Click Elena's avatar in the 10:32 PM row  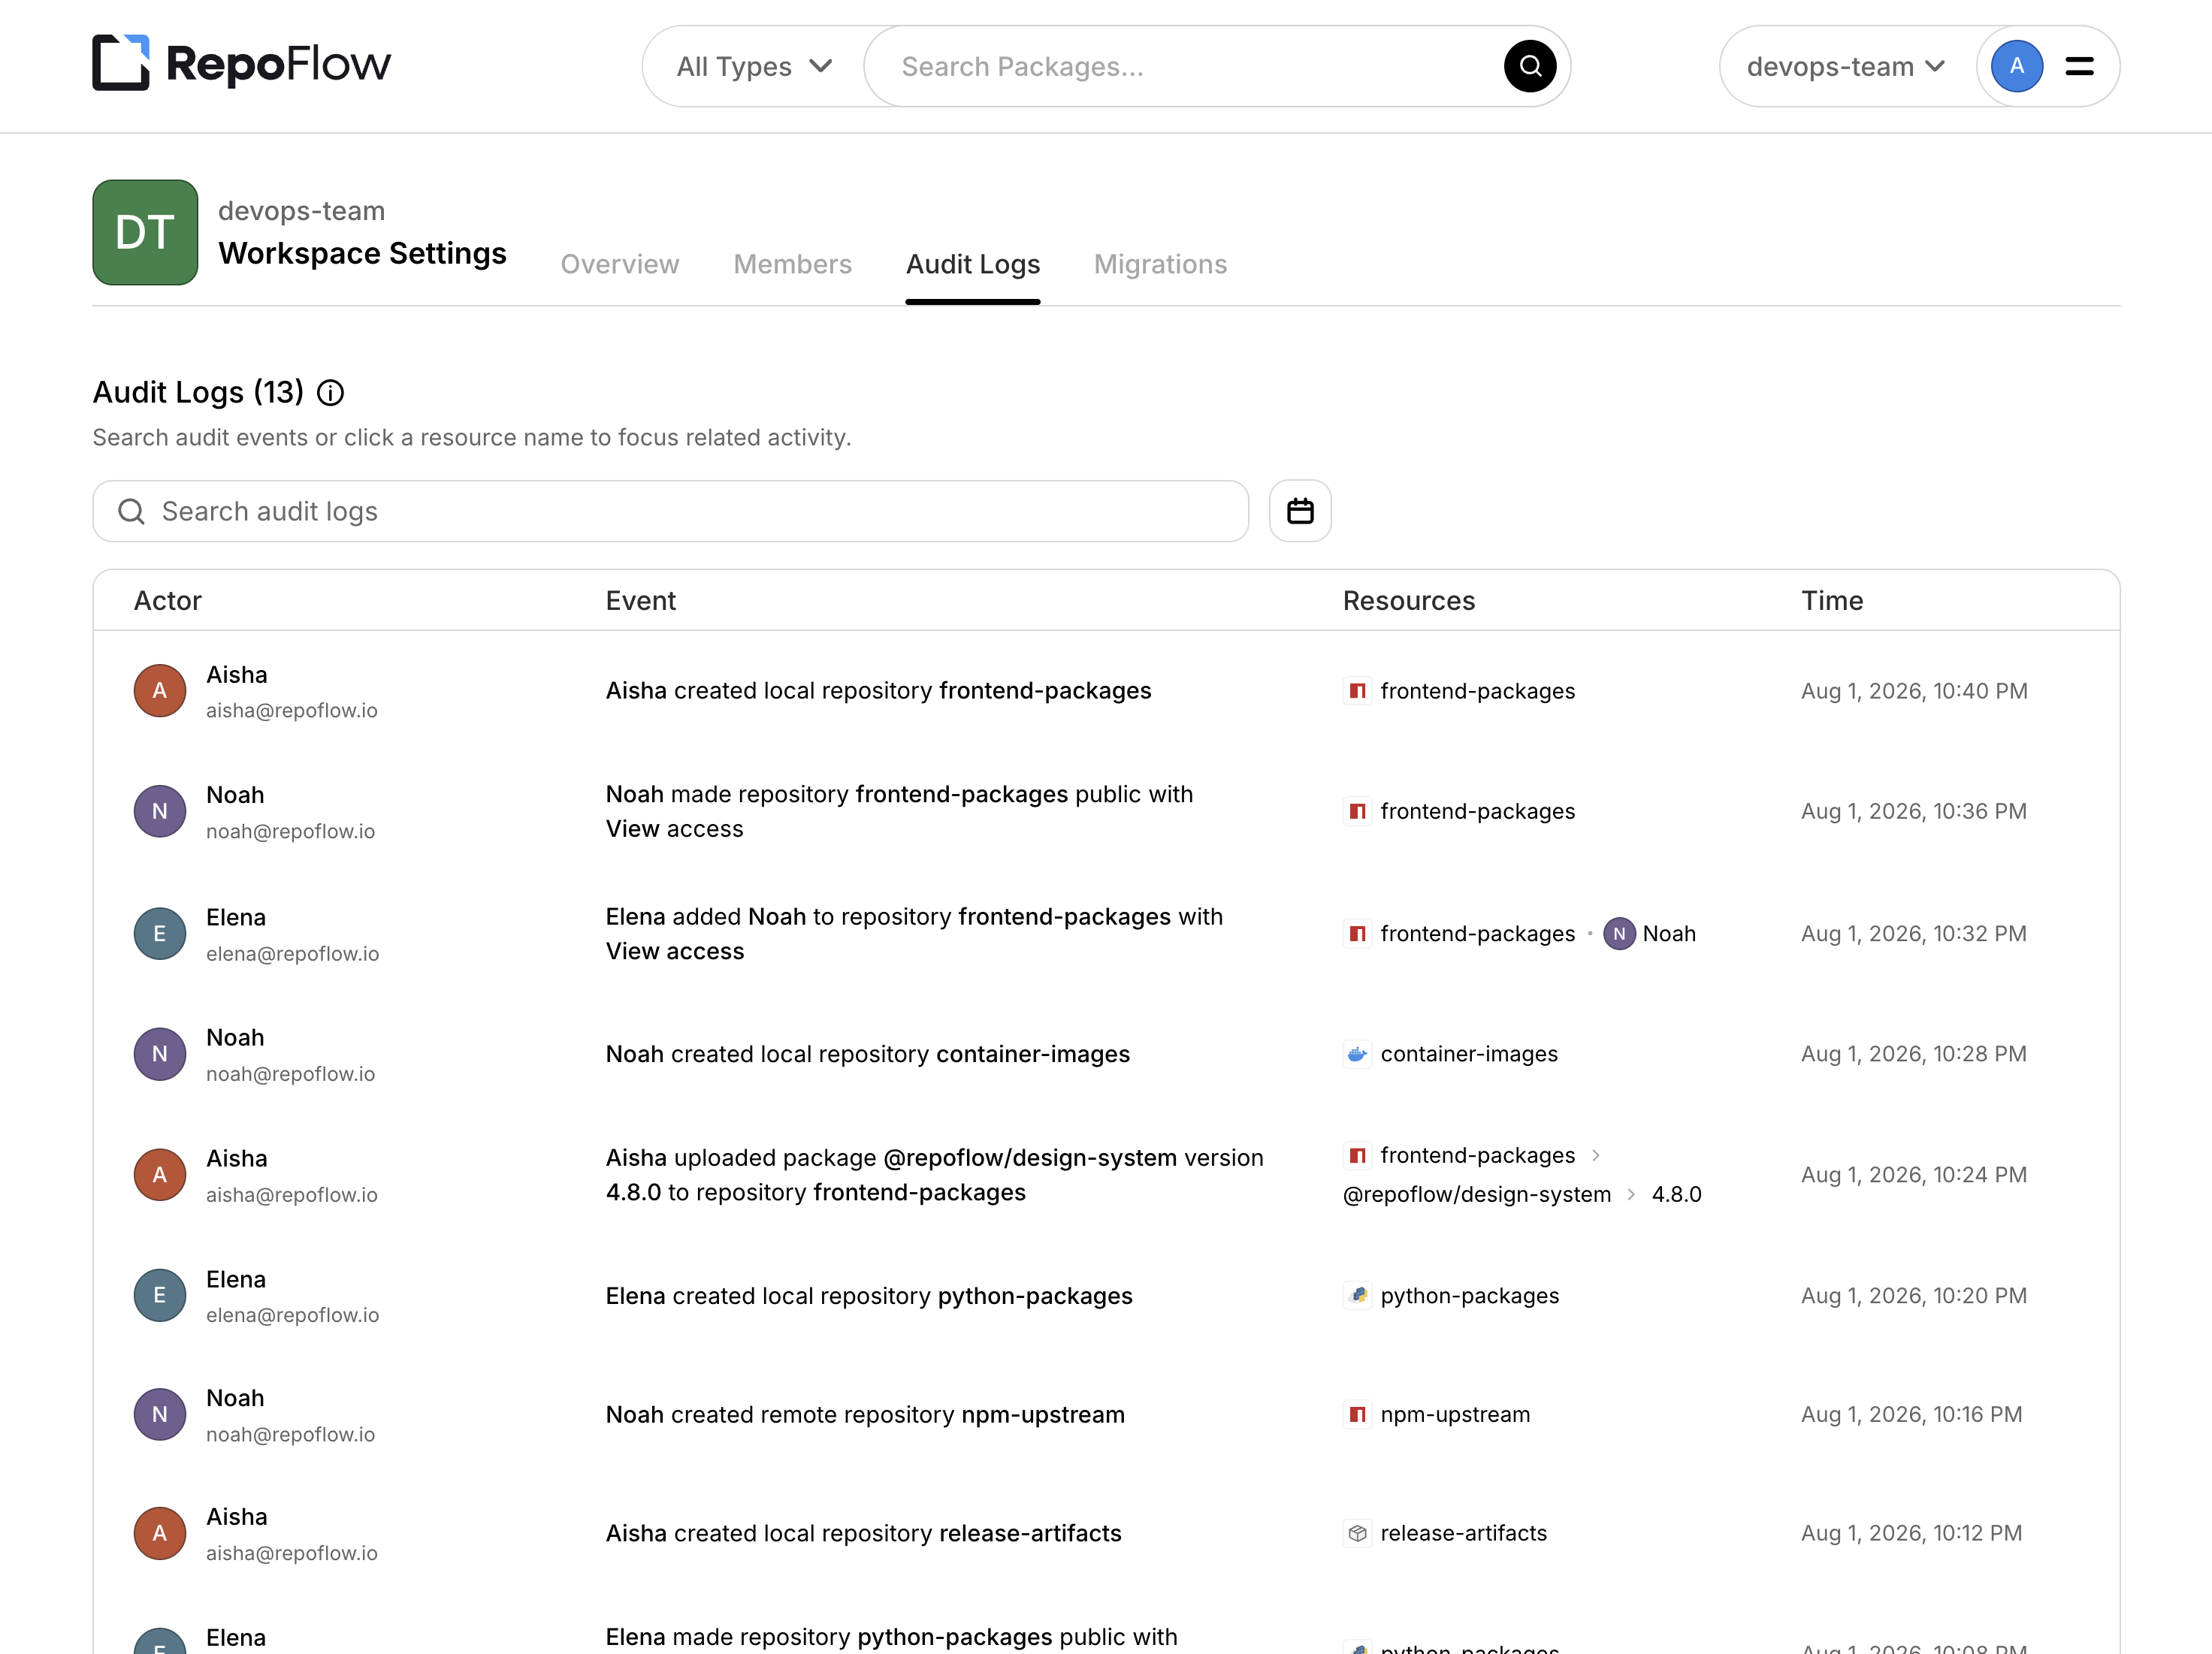[x=160, y=934]
